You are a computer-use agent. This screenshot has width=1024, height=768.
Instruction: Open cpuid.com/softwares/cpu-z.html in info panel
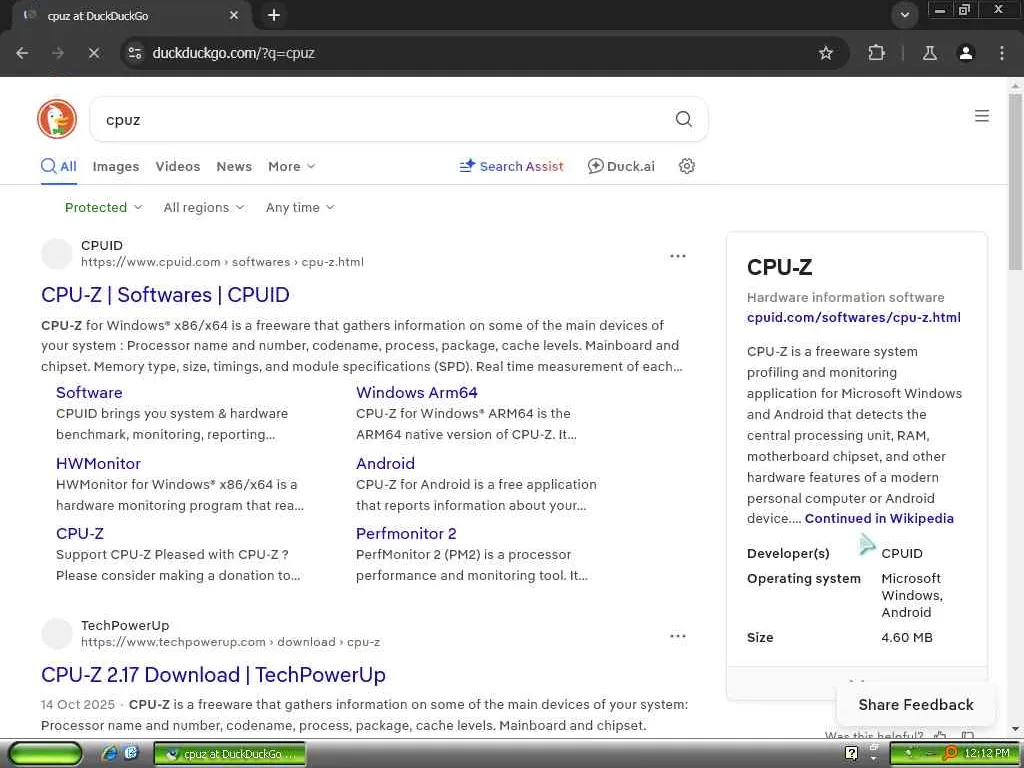click(854, 317)
